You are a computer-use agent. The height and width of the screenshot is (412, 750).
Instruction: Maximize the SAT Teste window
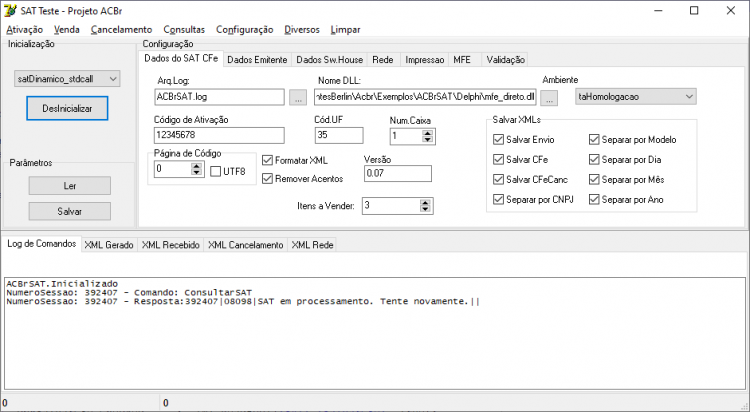[694, 11]
